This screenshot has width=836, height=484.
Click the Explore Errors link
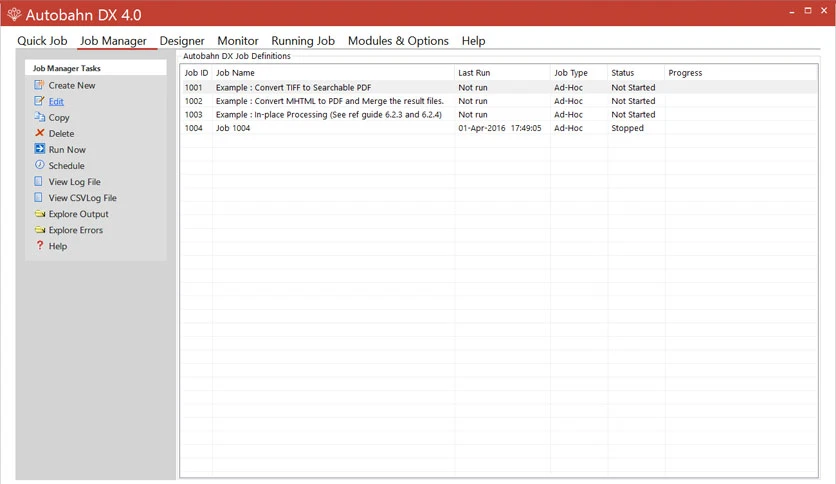(x=76, y=230)
